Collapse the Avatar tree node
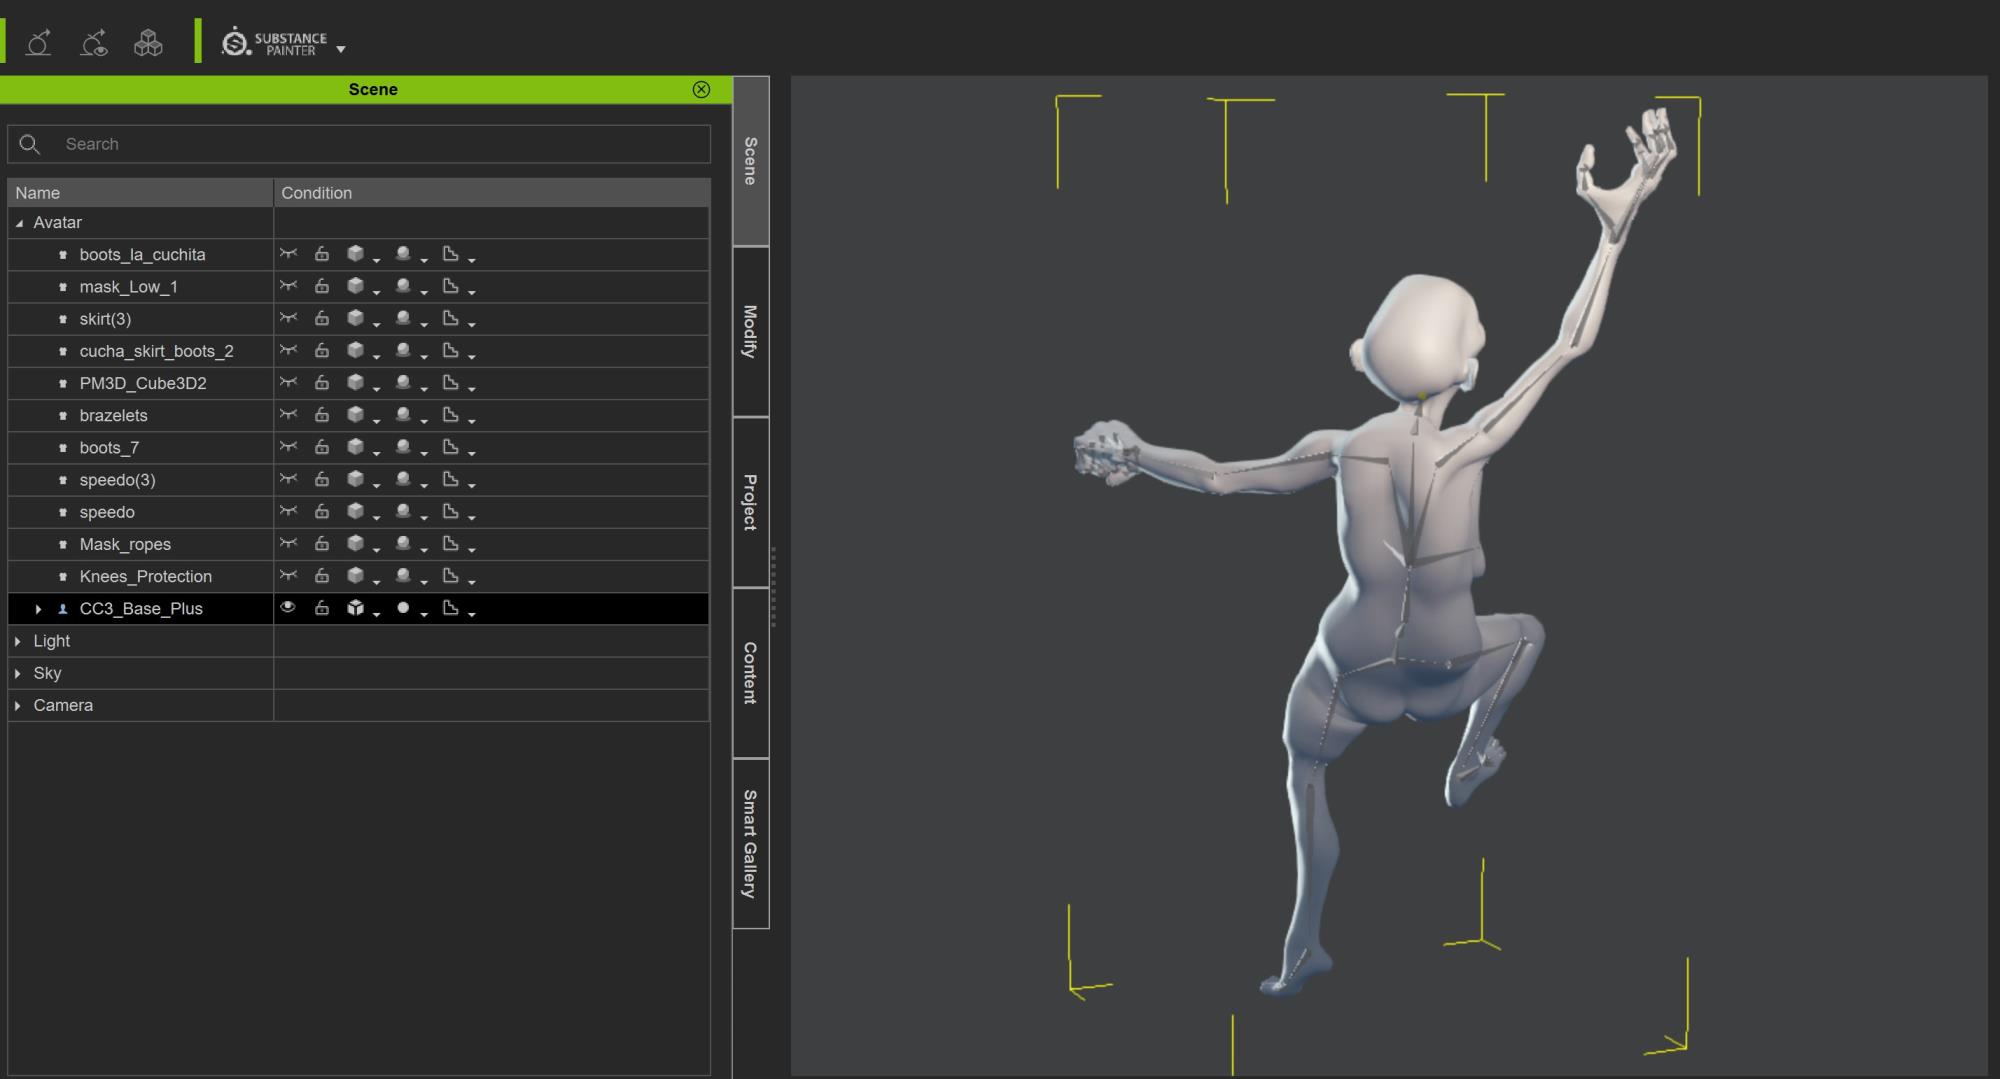This screenshot has width=2000, height=1079. (19, 223)
